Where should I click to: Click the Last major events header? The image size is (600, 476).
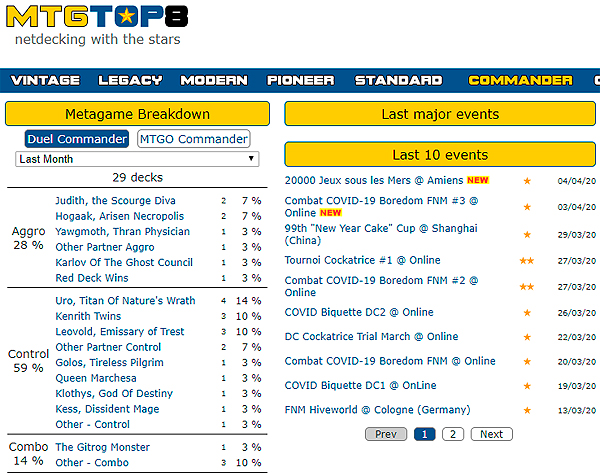[x=440, y=114]
